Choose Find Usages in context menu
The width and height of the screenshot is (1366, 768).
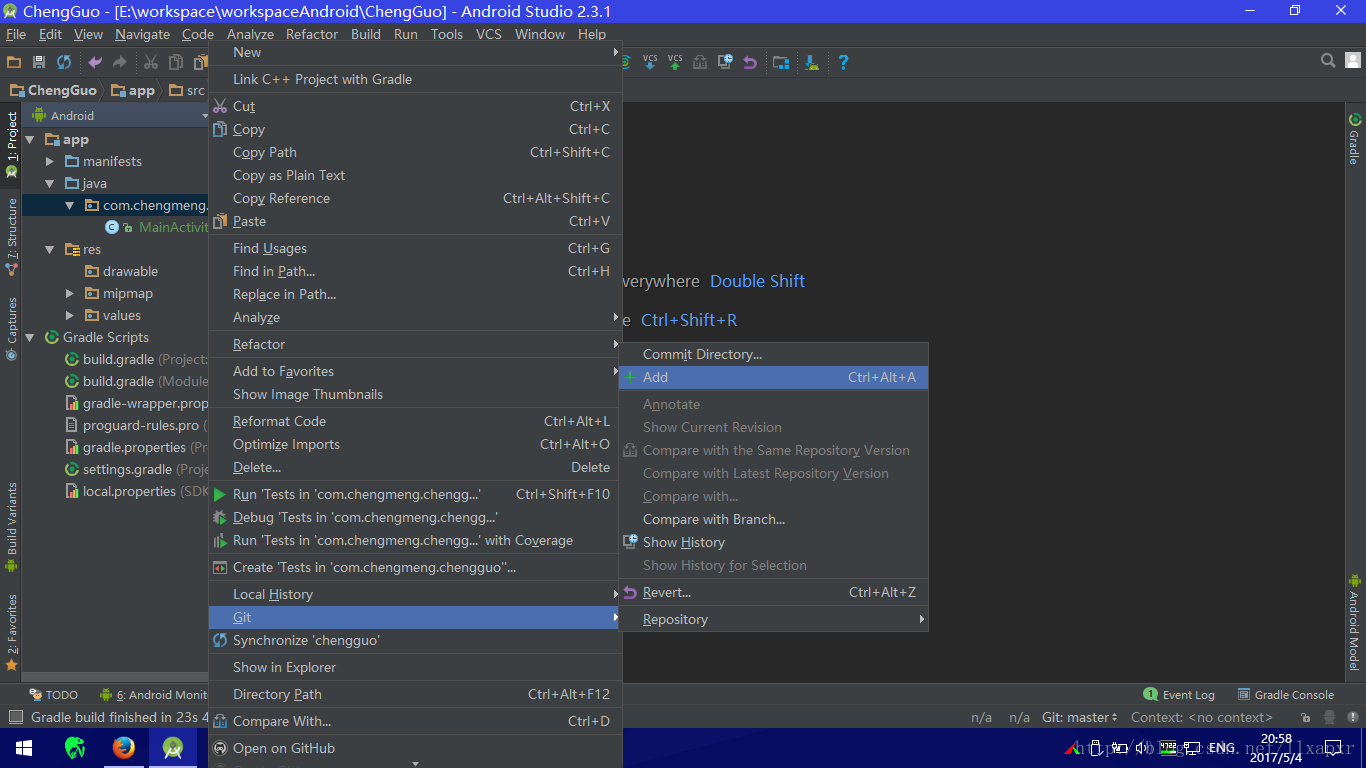click(x=415, y=248)
